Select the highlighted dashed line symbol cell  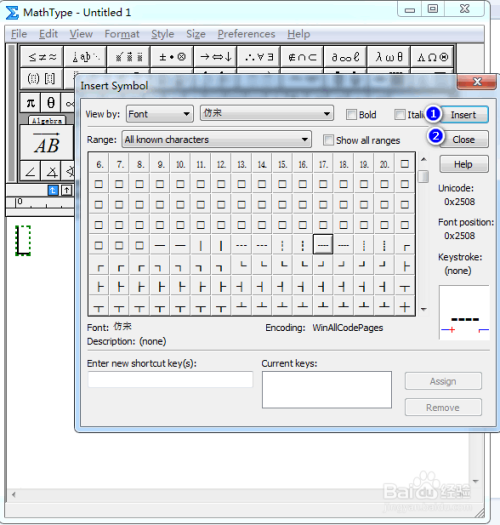coord(323,244)
